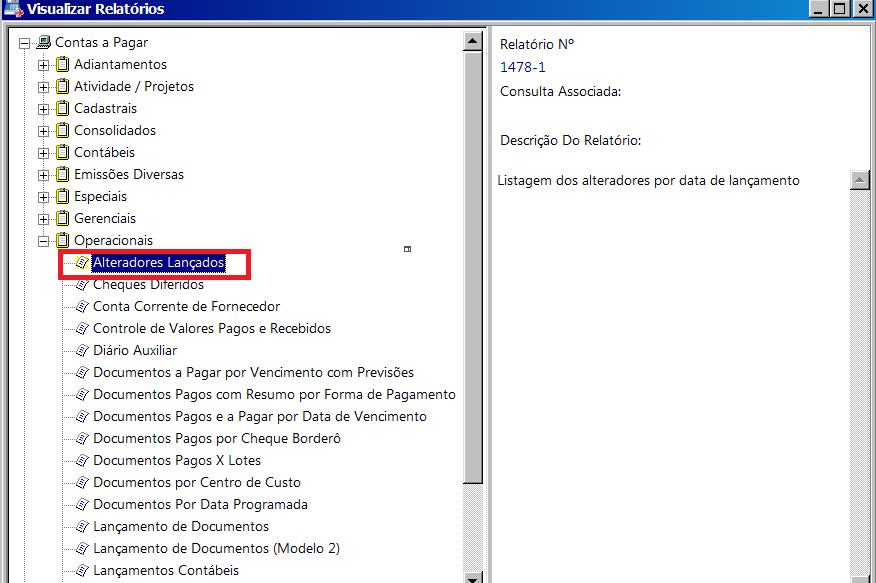
Task: Click the tree panel scroll-up arrow
Action: [x=473, y=41]
